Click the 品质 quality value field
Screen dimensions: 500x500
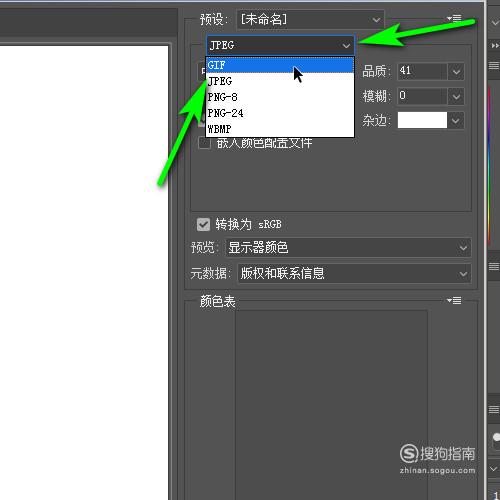pos(422,71)
